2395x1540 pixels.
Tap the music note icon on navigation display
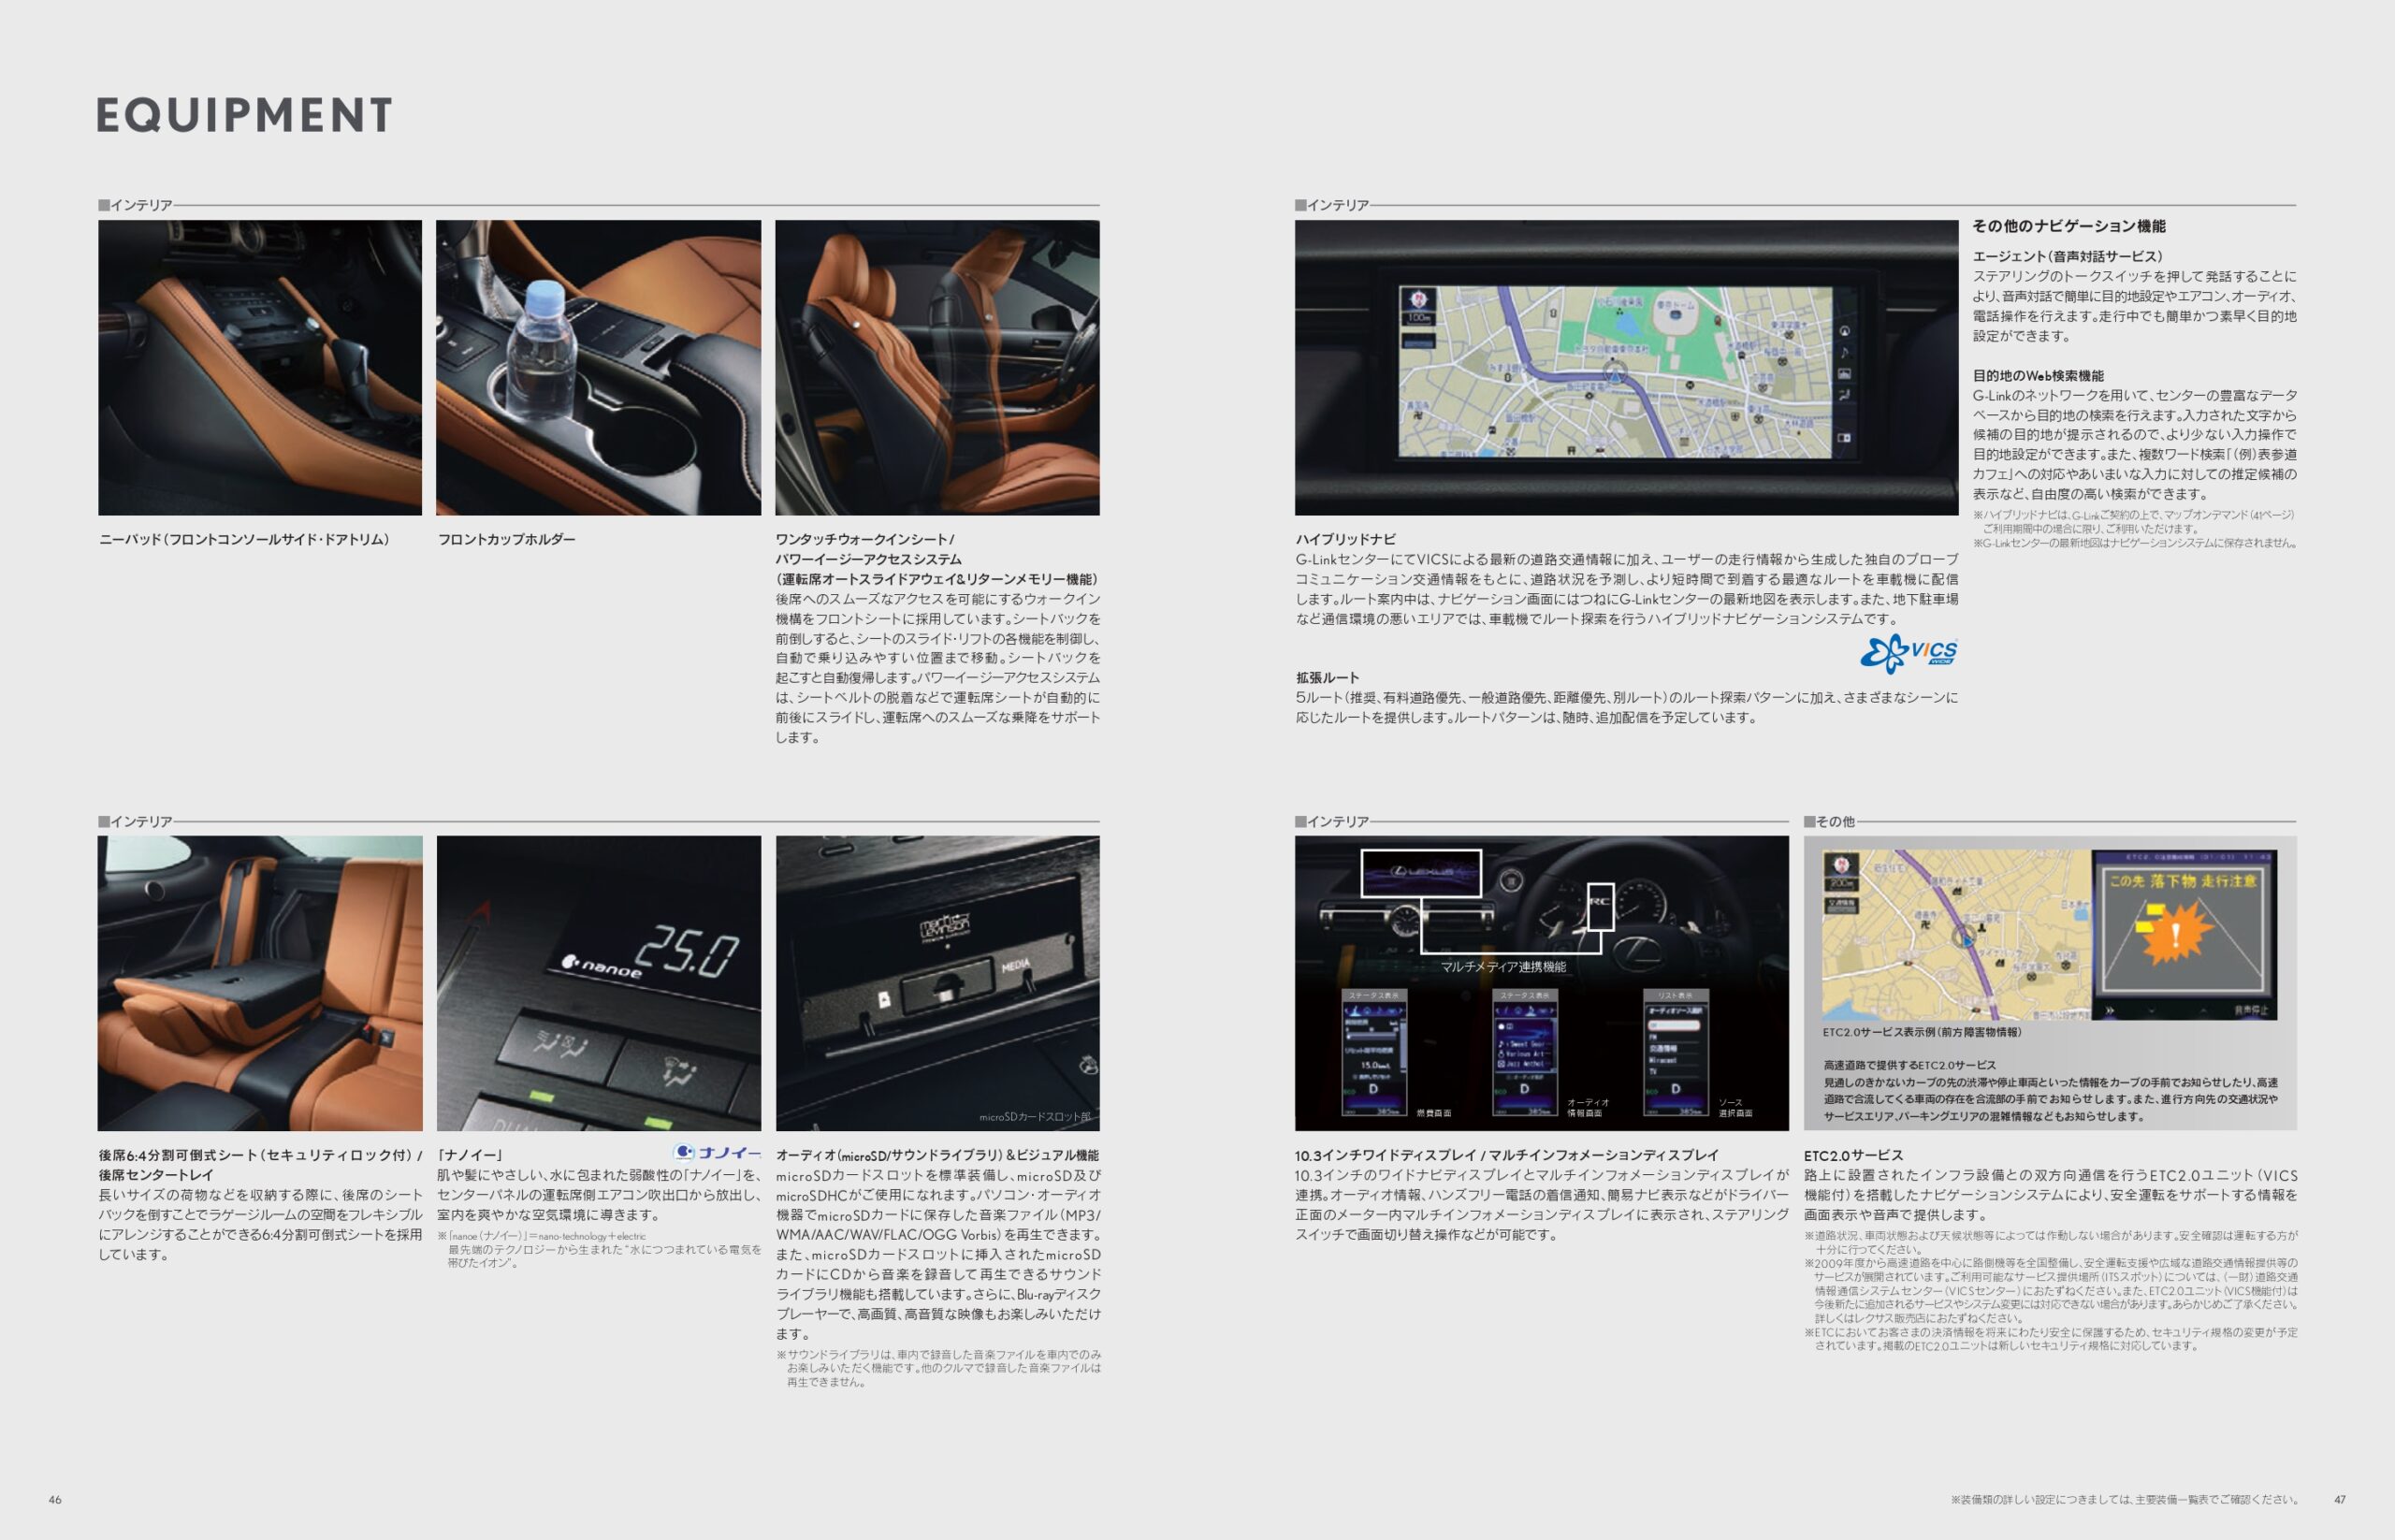pos(1844,352)
